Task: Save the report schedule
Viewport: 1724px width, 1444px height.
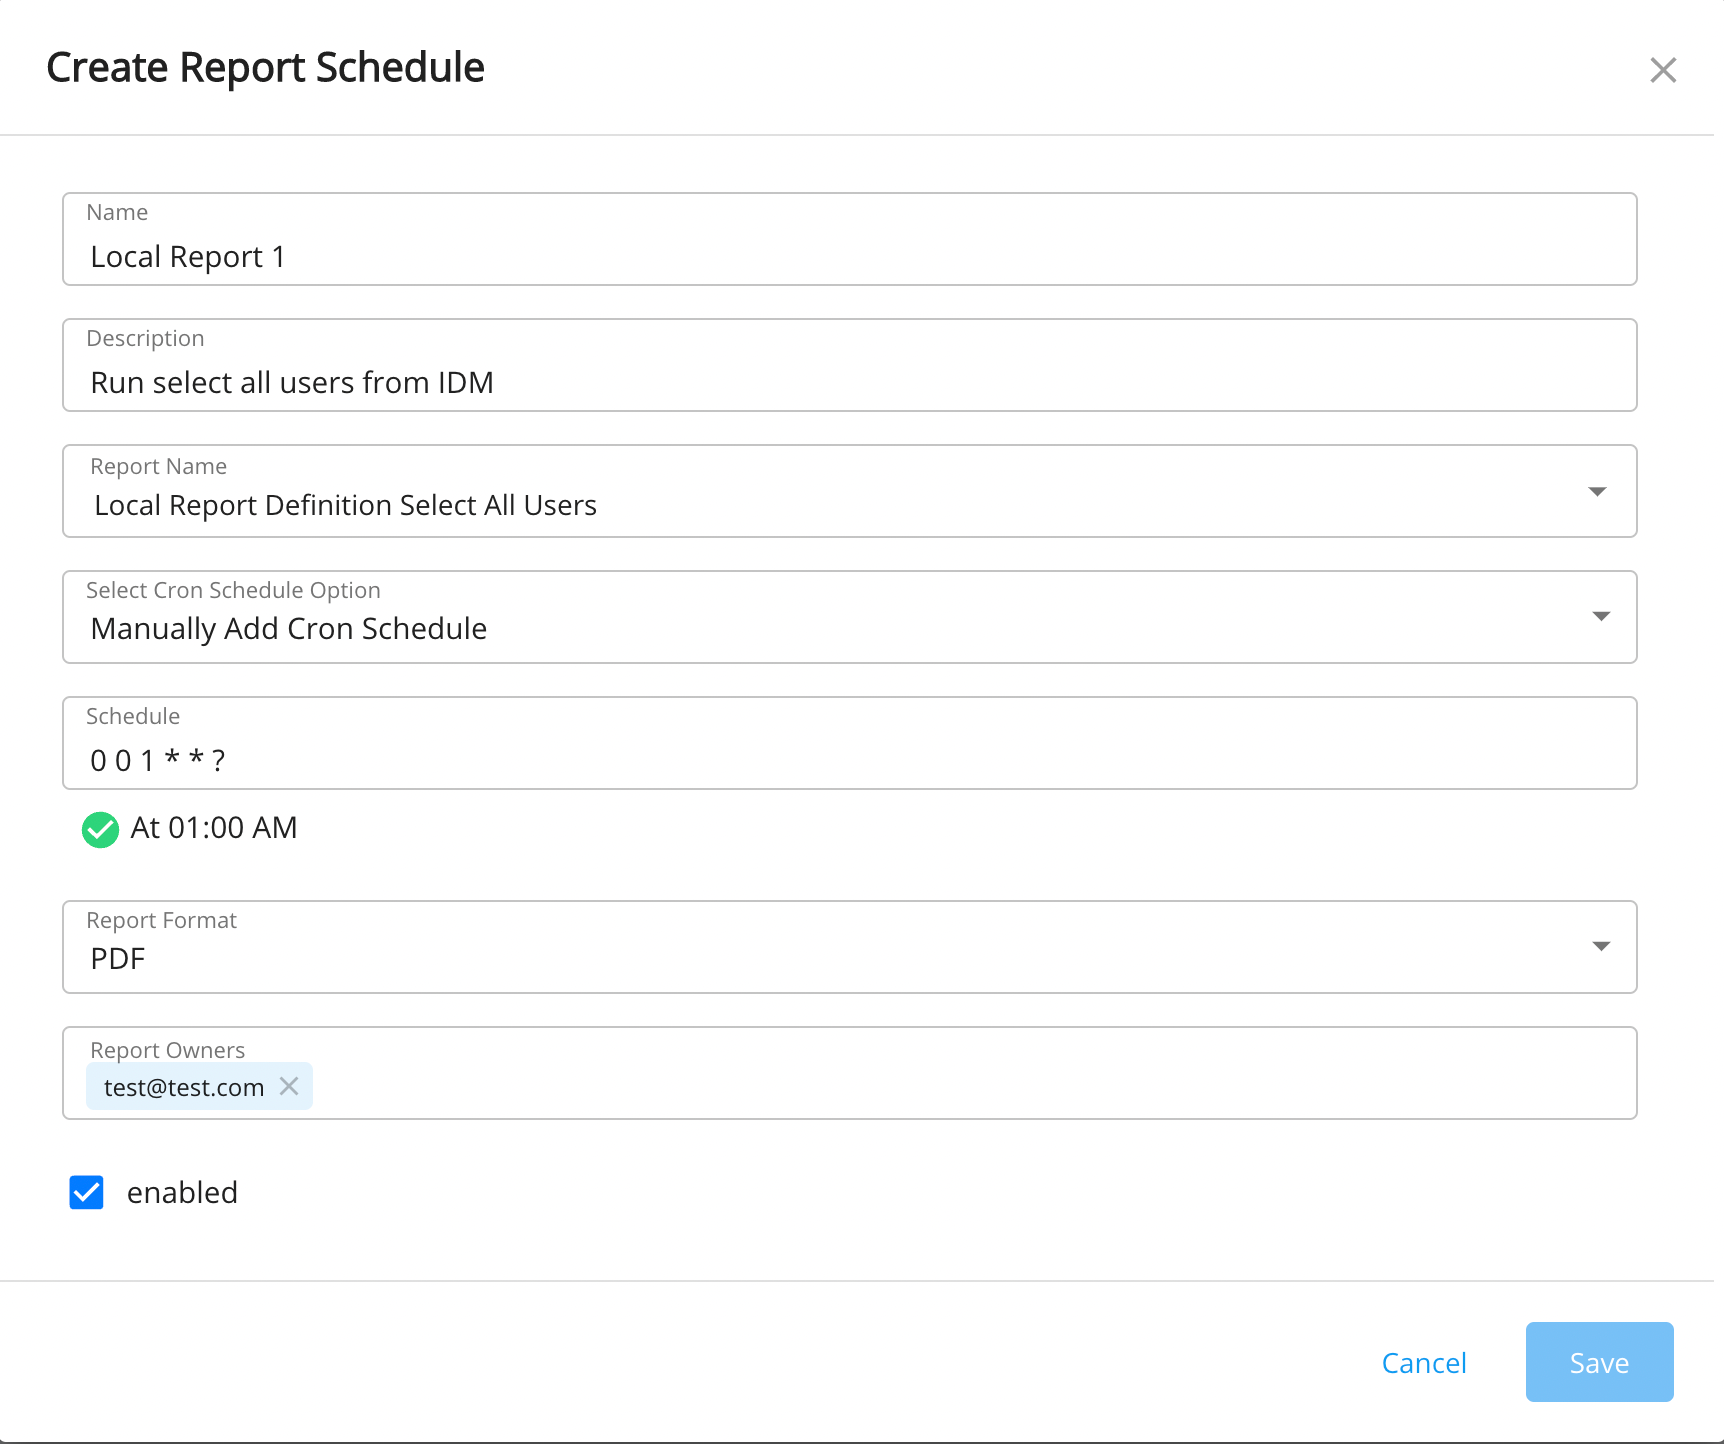Action: pyautogui.click(x=1598, y=1362)
